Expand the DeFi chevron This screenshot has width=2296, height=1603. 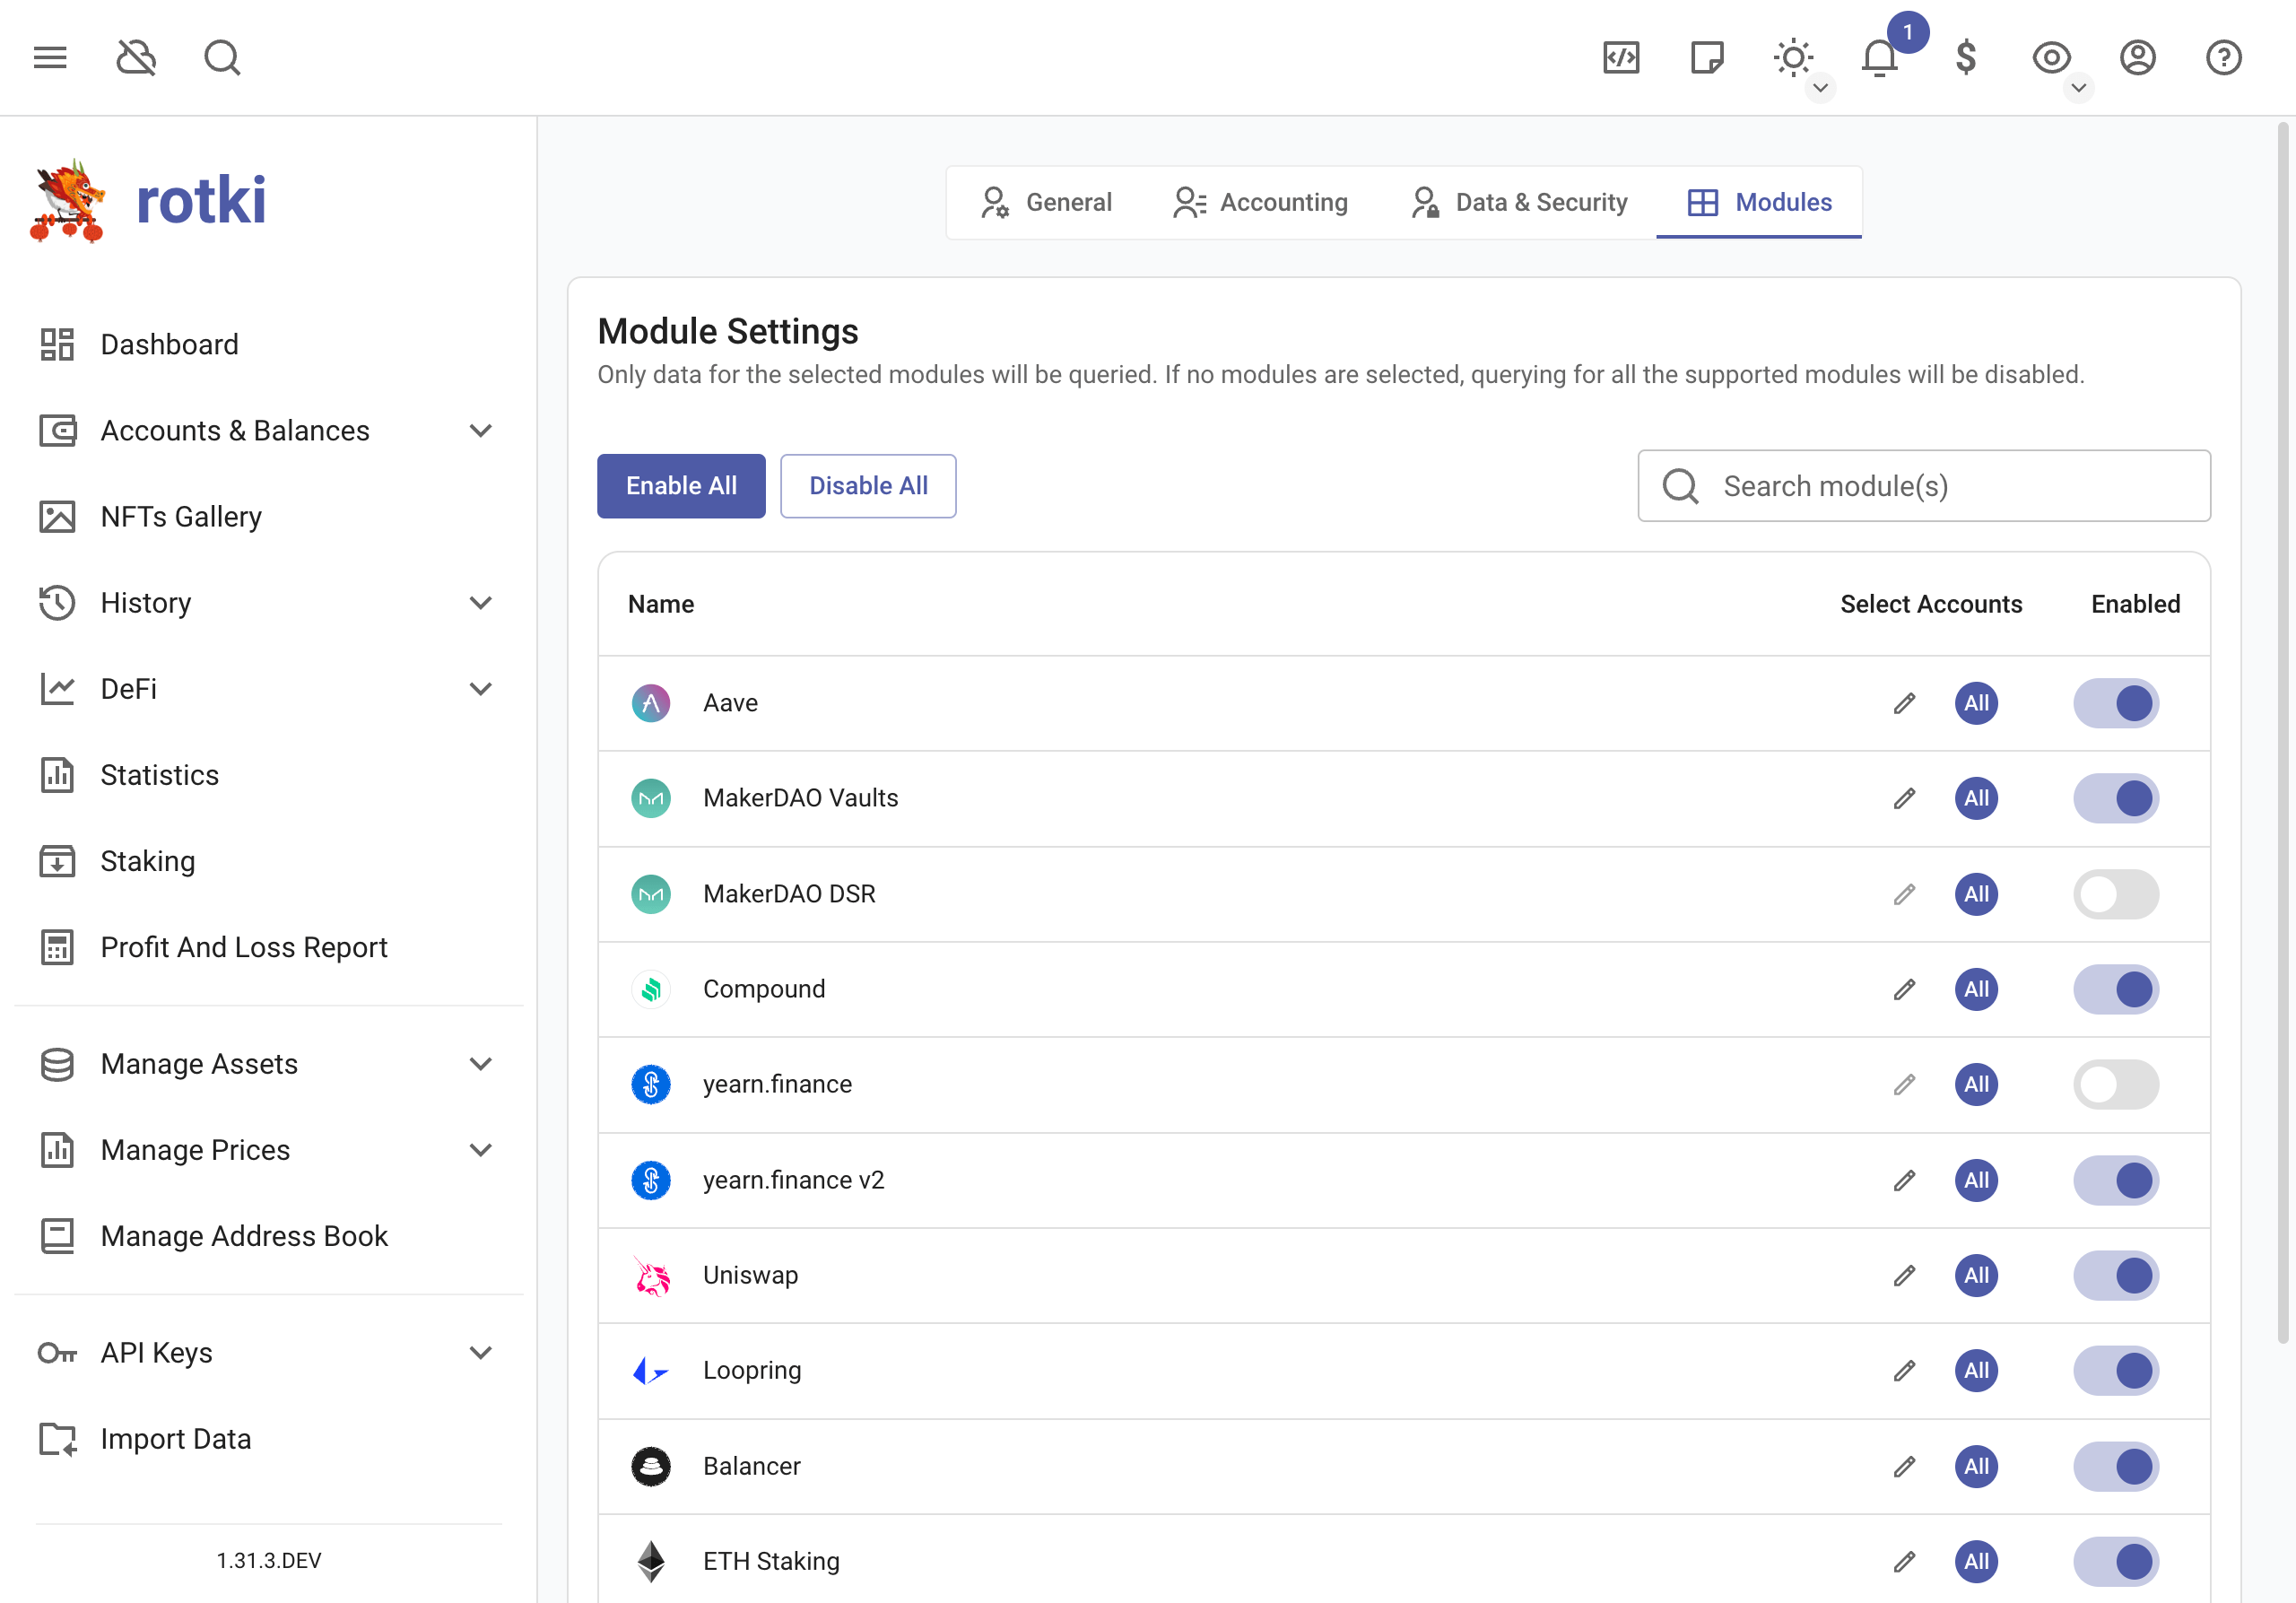pos(481,689)
